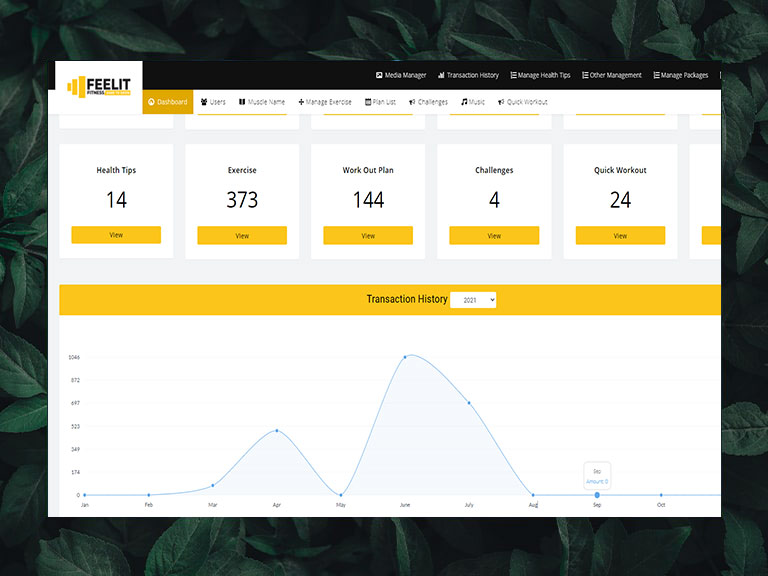Open Media Manager from top bar

coord(400,75)
